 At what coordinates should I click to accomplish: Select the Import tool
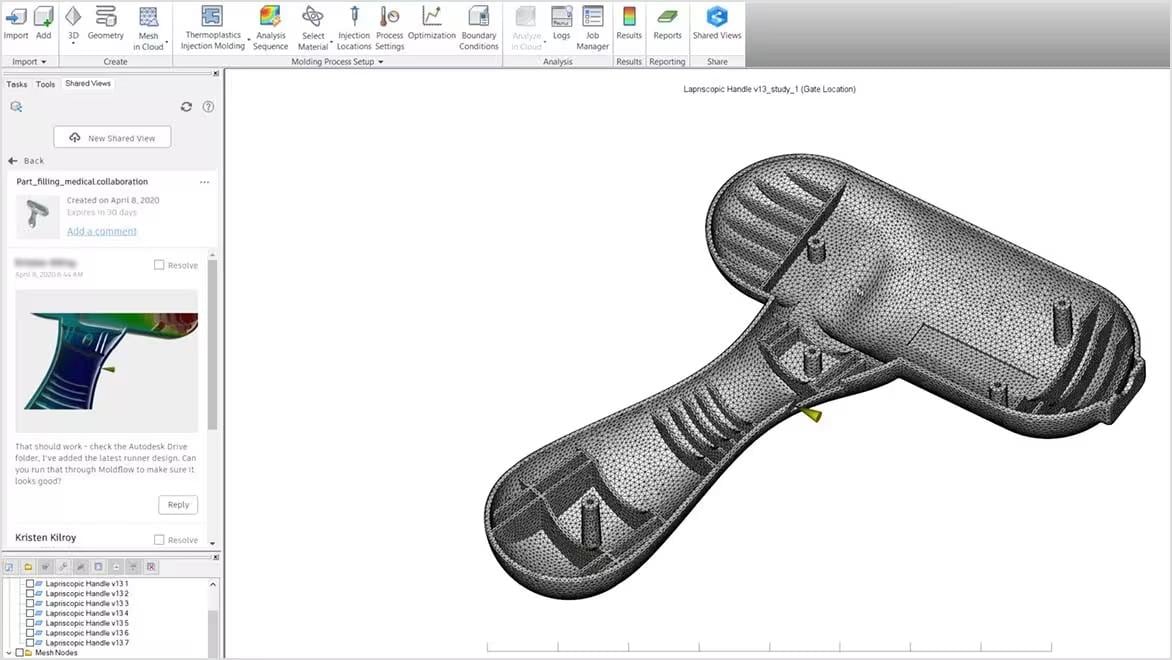click(16, 25)
